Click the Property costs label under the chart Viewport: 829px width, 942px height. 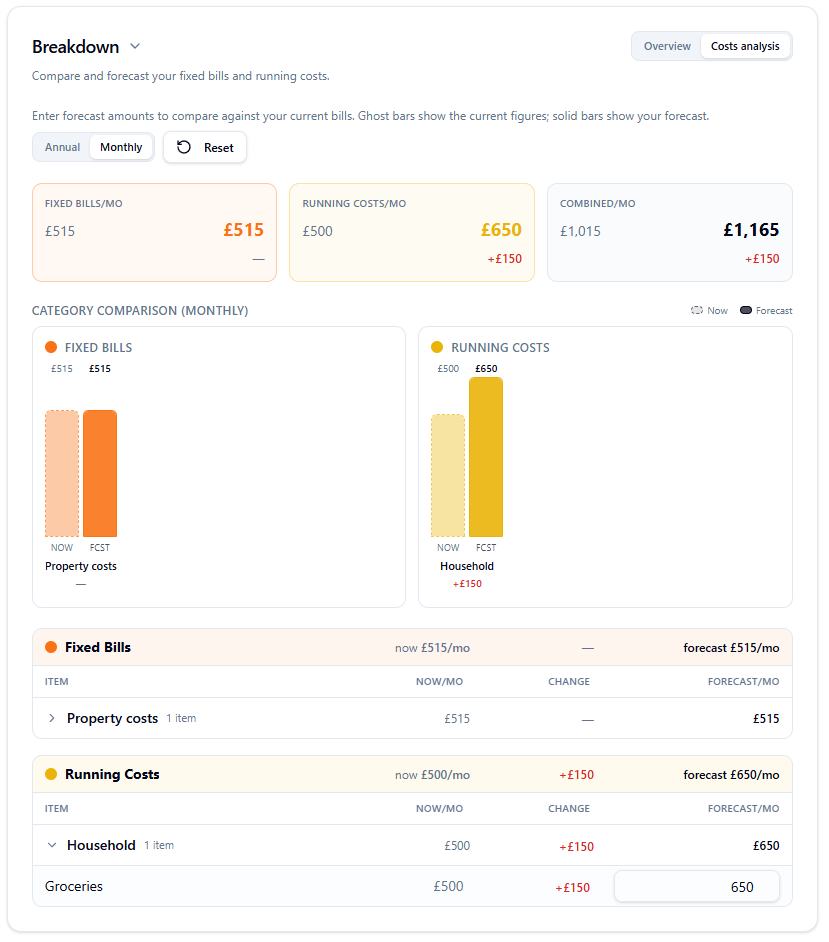80,566
